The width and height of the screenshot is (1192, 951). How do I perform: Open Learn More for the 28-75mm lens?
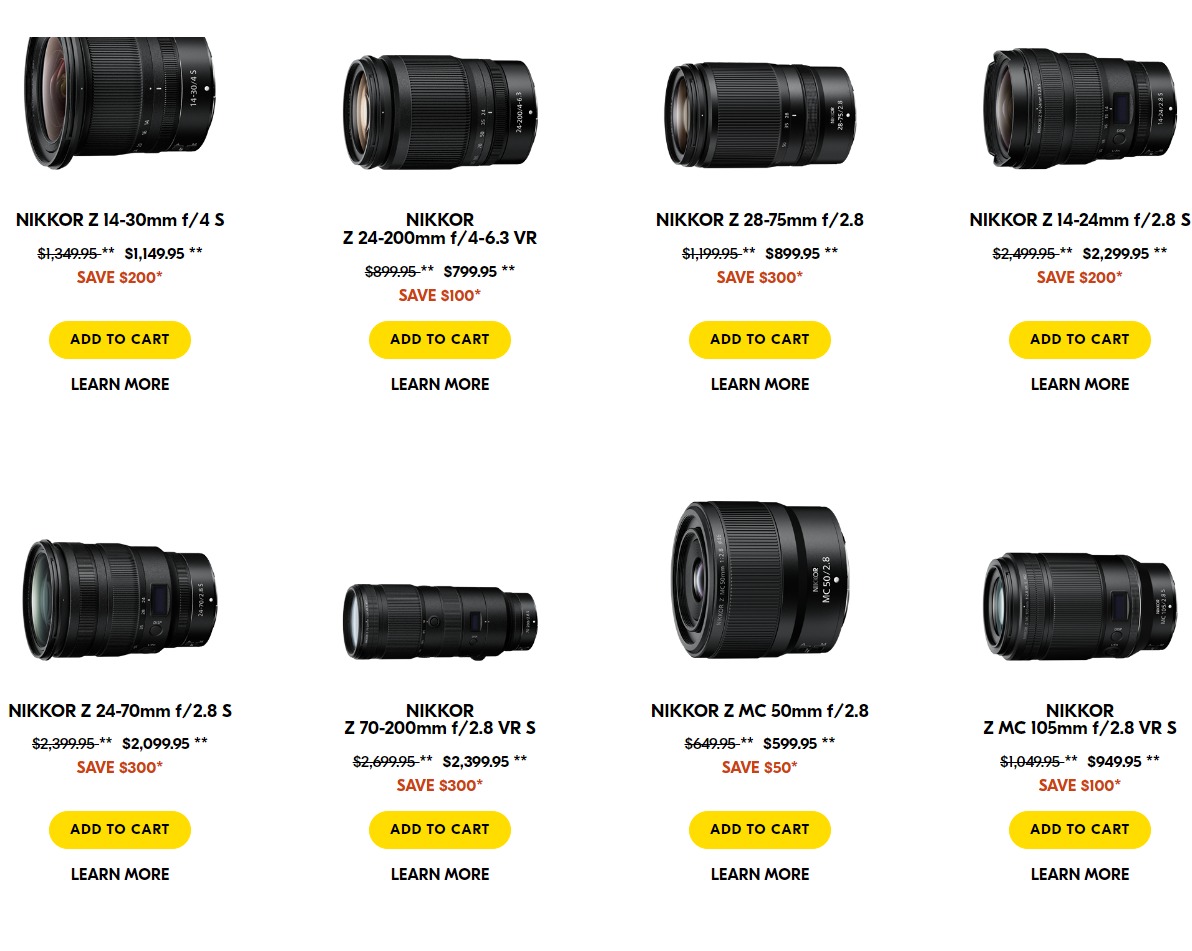point(760,385)
